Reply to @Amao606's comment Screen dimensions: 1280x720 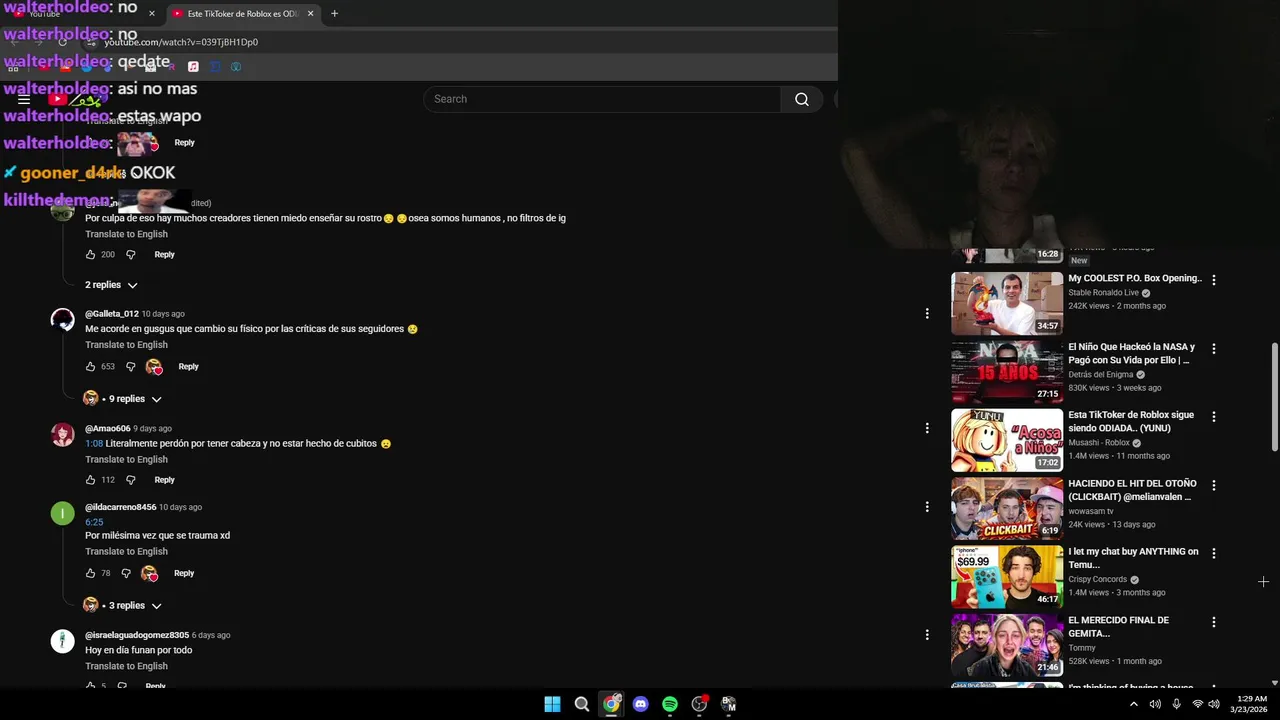[164, 480]
